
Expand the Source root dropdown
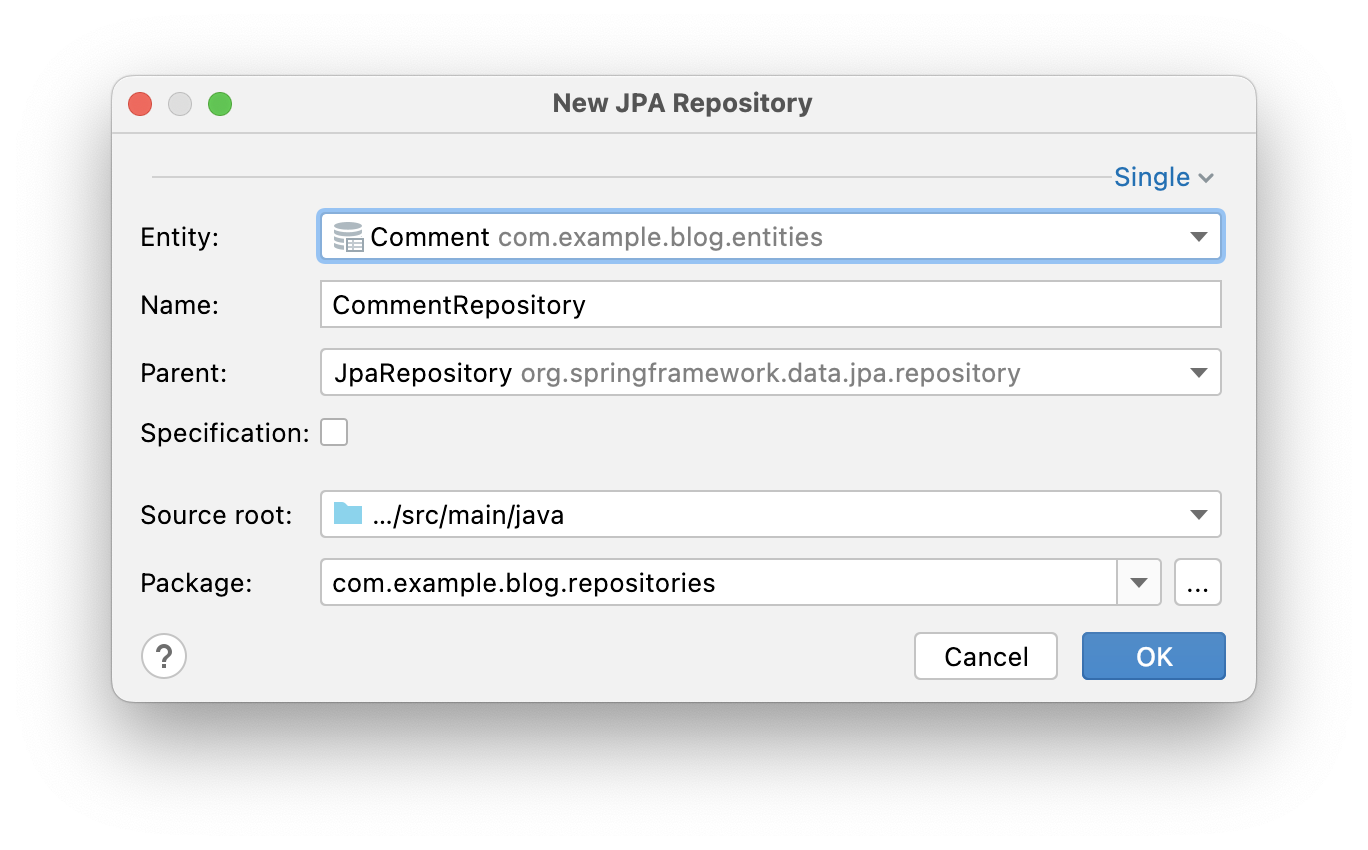[1199, 514]
